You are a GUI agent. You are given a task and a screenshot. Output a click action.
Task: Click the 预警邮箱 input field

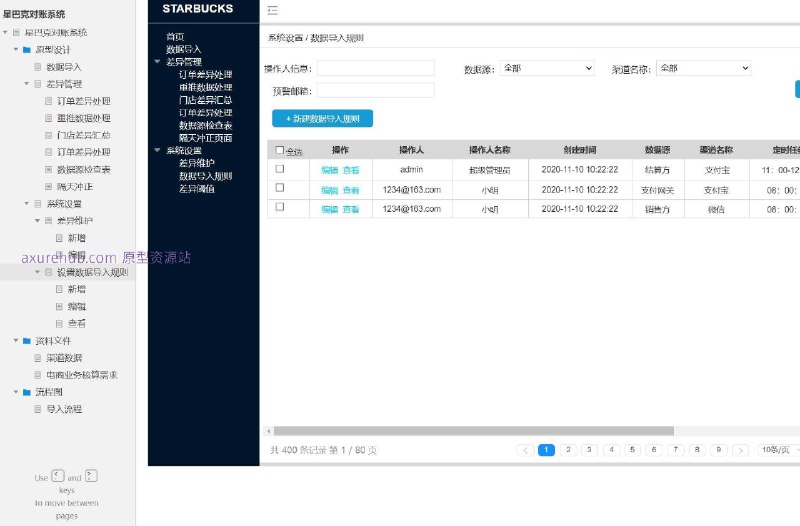[376, 91]
